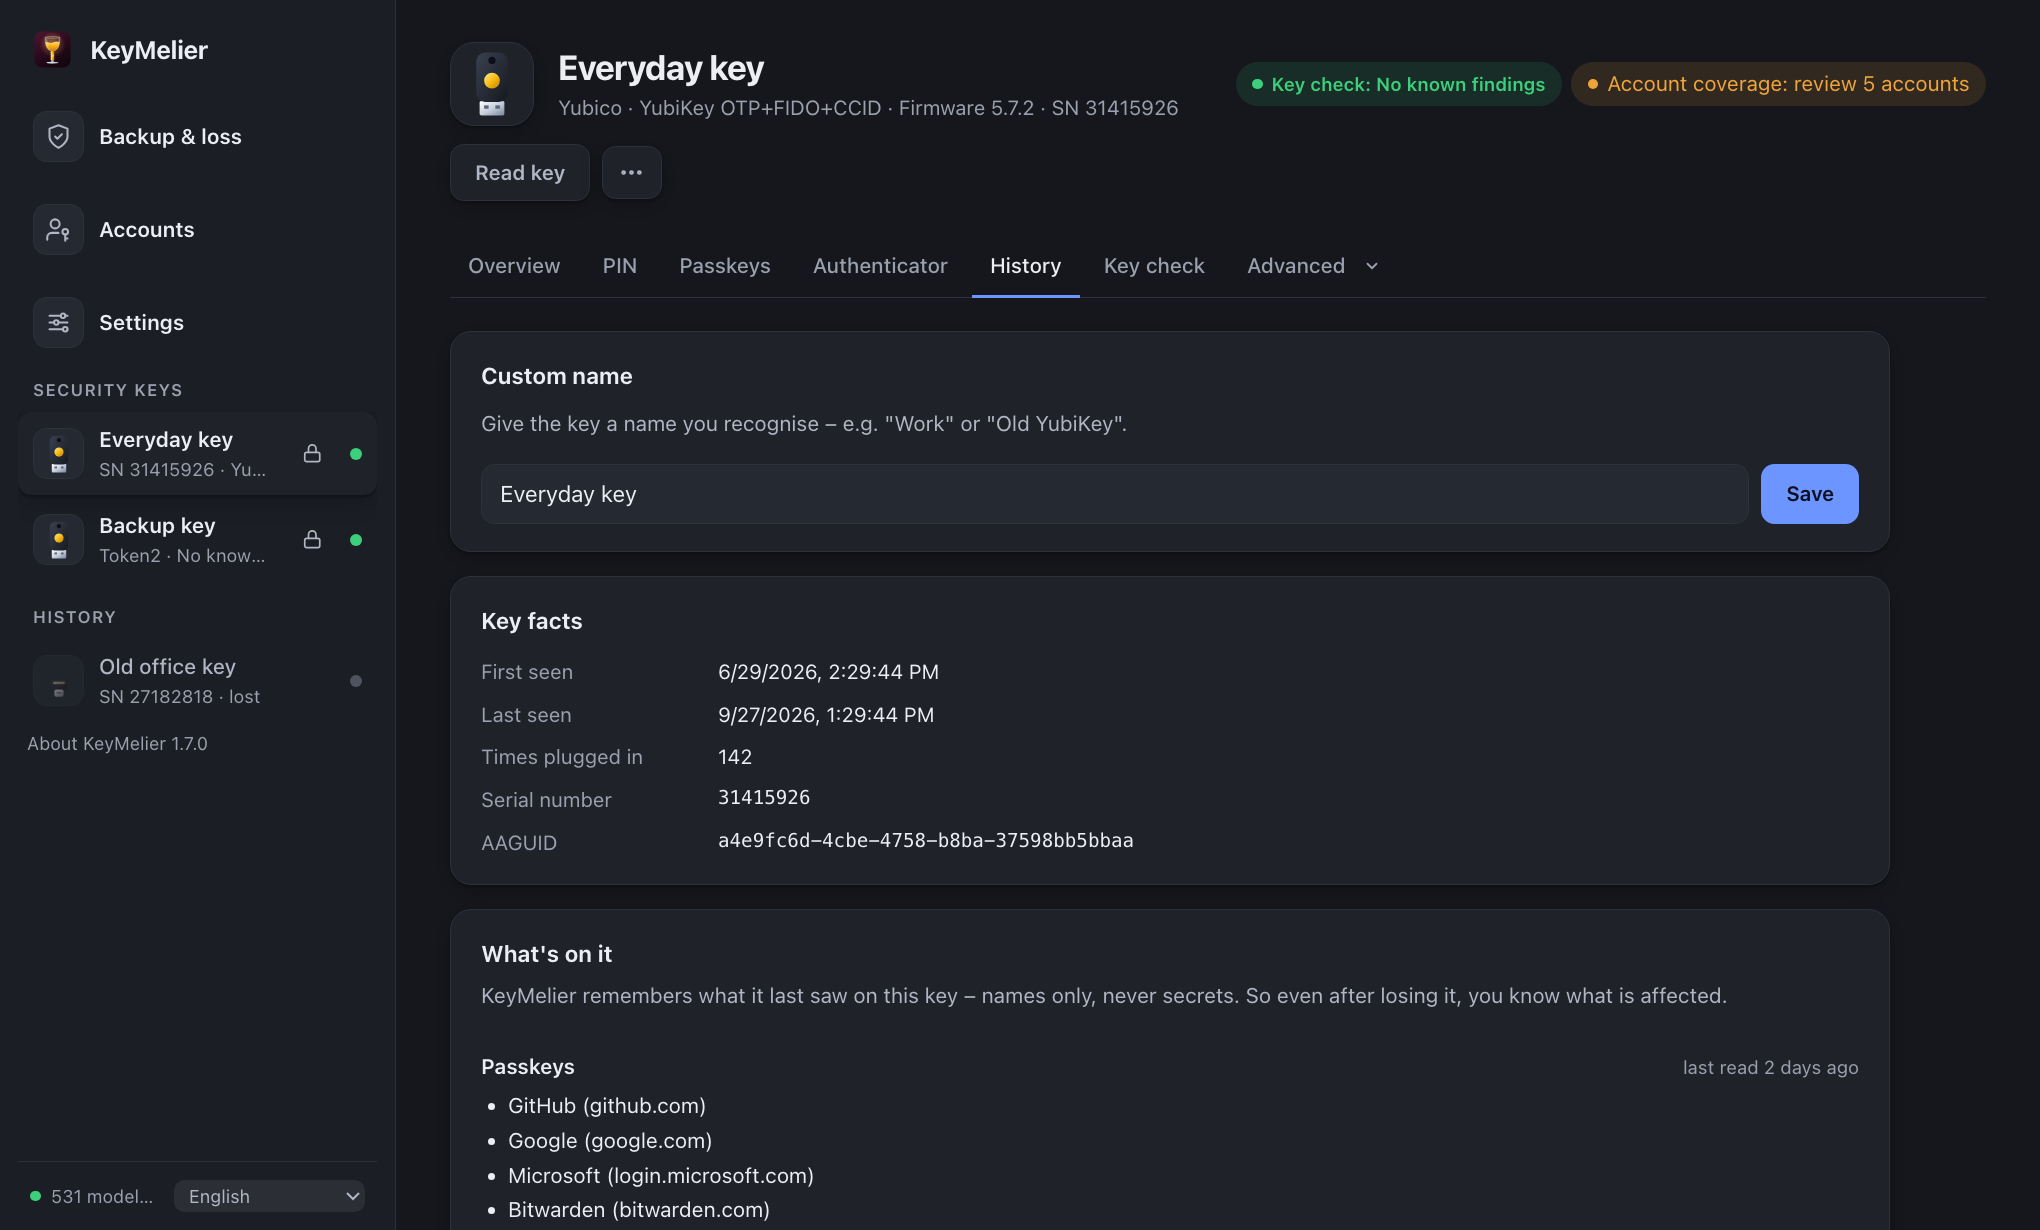Click the AAGUID value a4e9fc6d-4cbe
Screen dimensions: 2040x1230
(925, 840)
